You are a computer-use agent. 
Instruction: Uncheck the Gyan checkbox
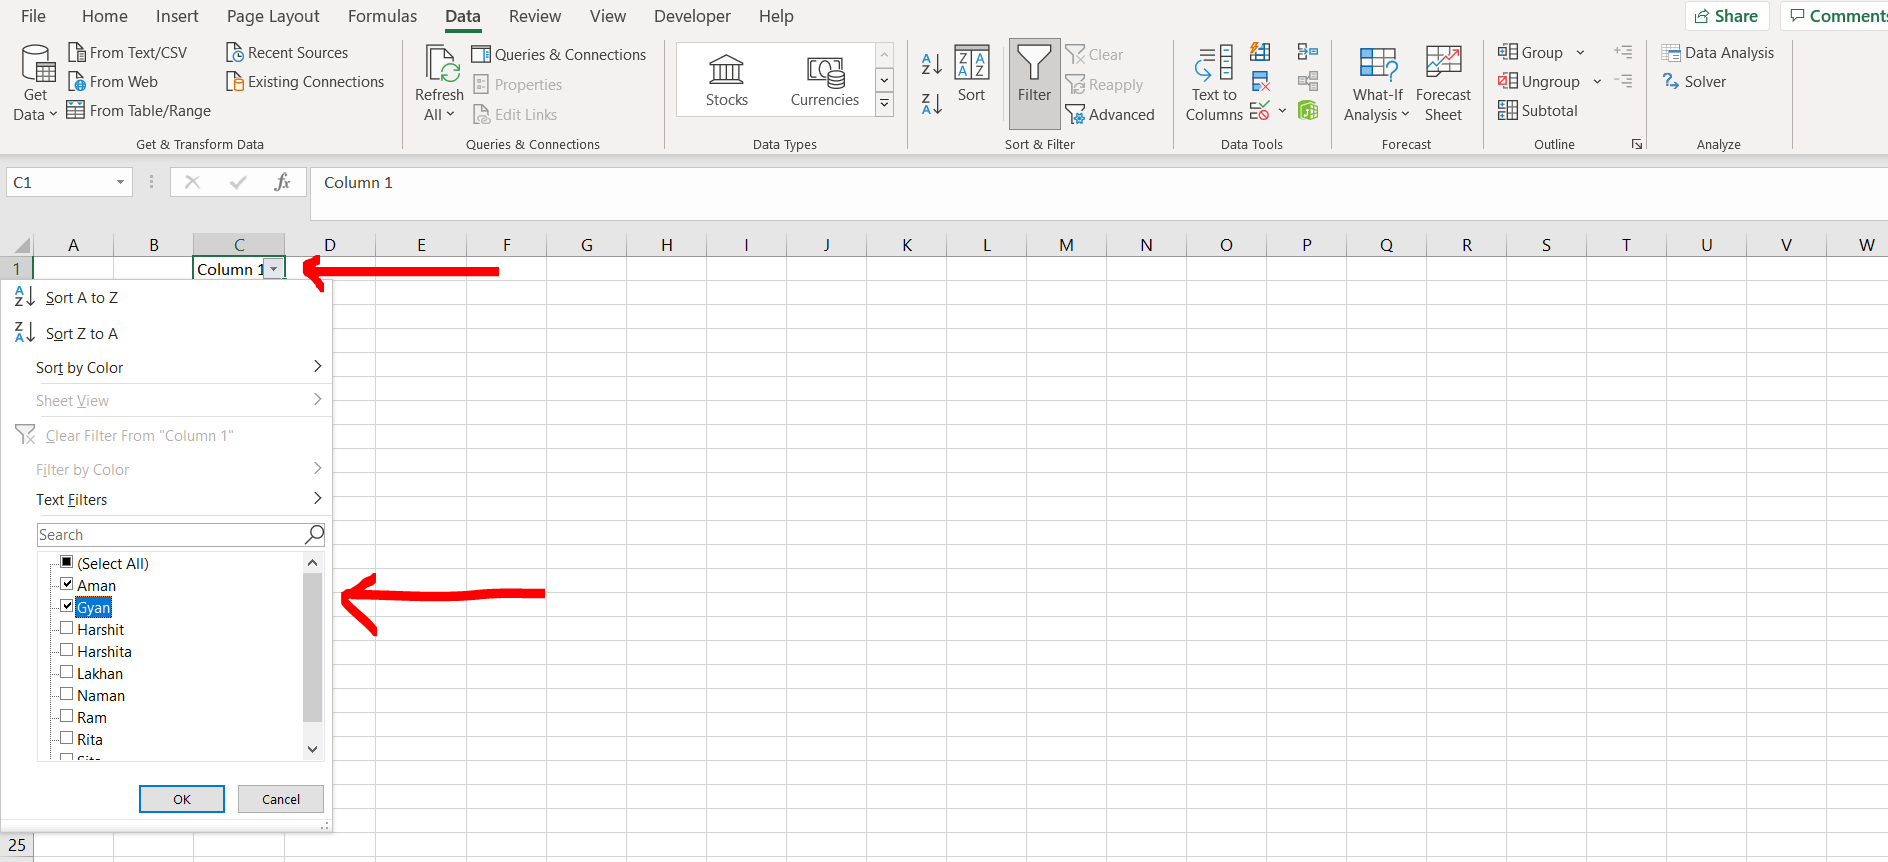tap(67, 606)
